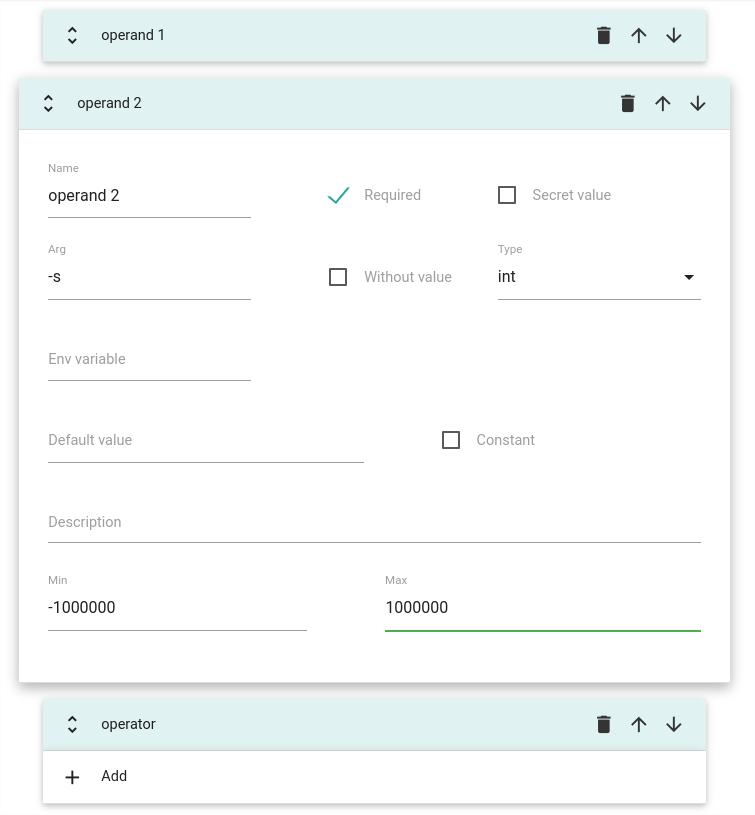The image size is (755, 815).
Task: Focus the Env variable field
Action: point(149,360)
